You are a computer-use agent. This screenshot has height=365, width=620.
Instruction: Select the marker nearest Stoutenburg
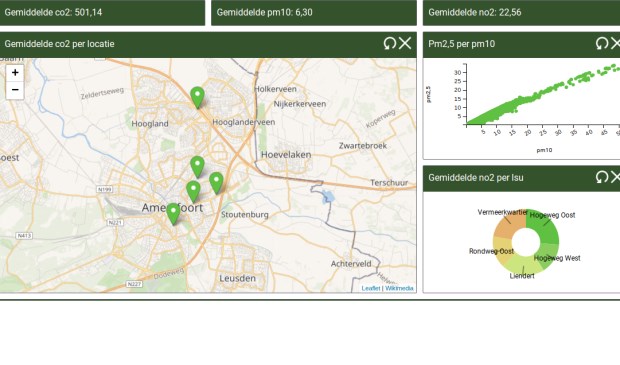[216, 183]
